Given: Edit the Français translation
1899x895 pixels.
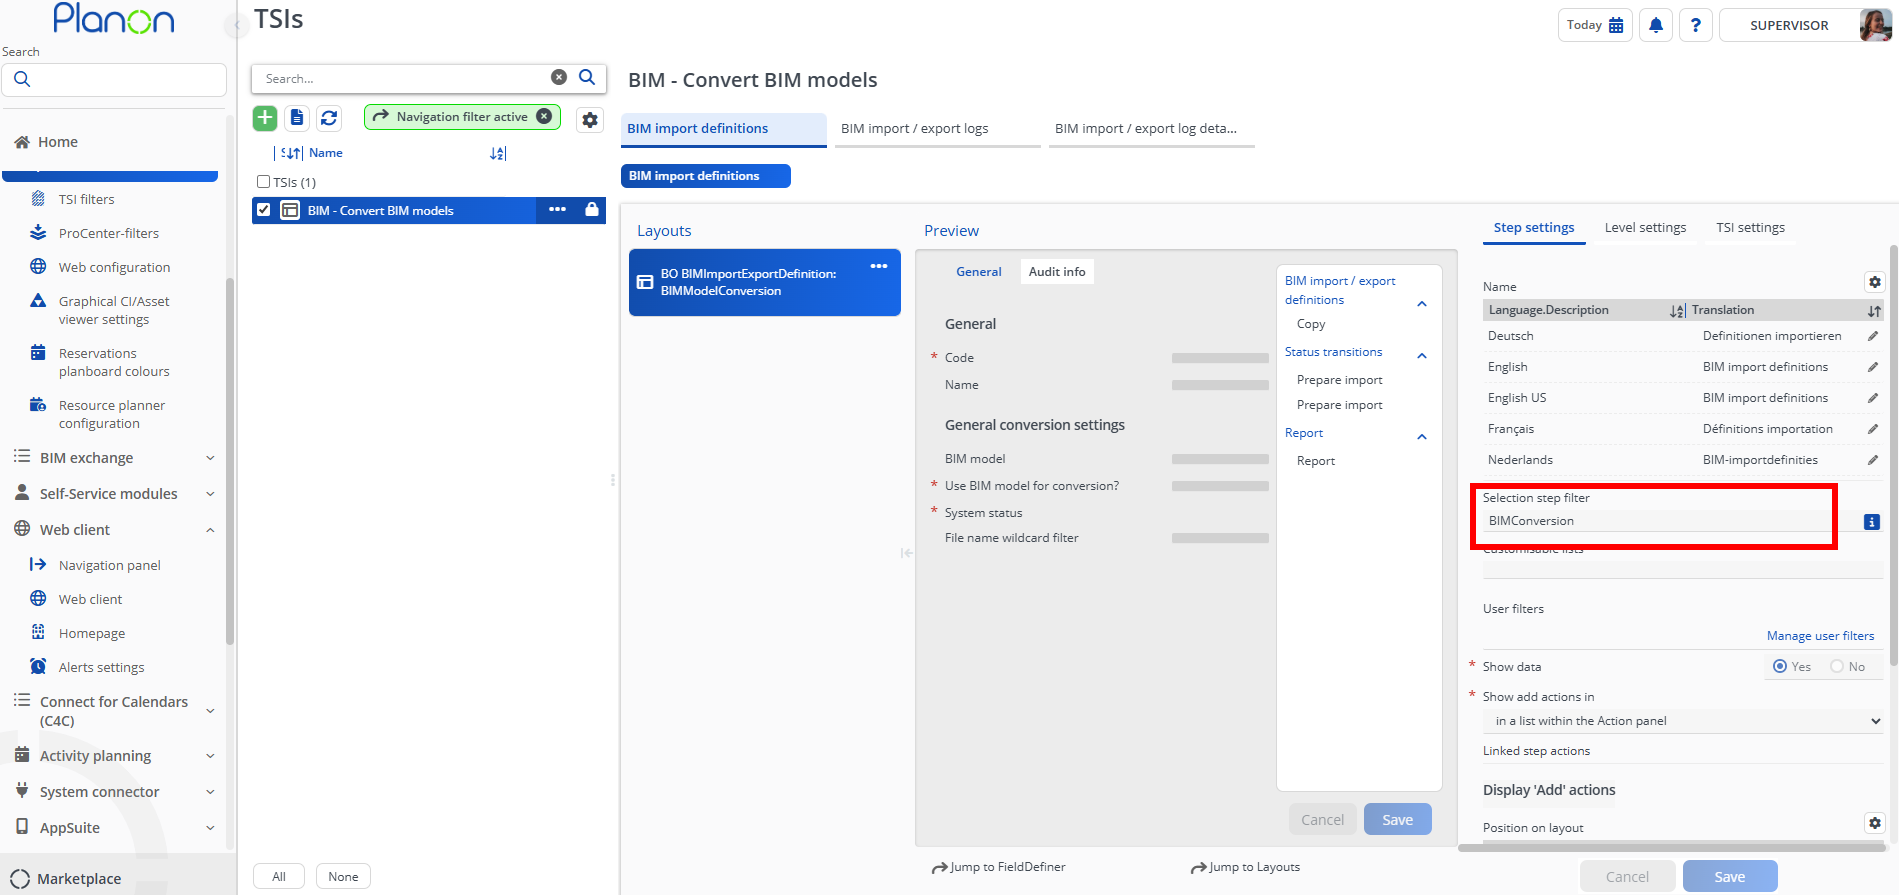Looking at the screenshot, I should click(1873, 429).
